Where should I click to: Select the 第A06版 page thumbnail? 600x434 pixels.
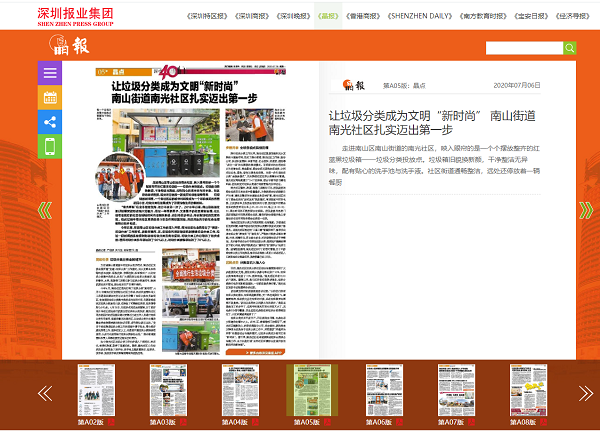(x=379, y=392)
